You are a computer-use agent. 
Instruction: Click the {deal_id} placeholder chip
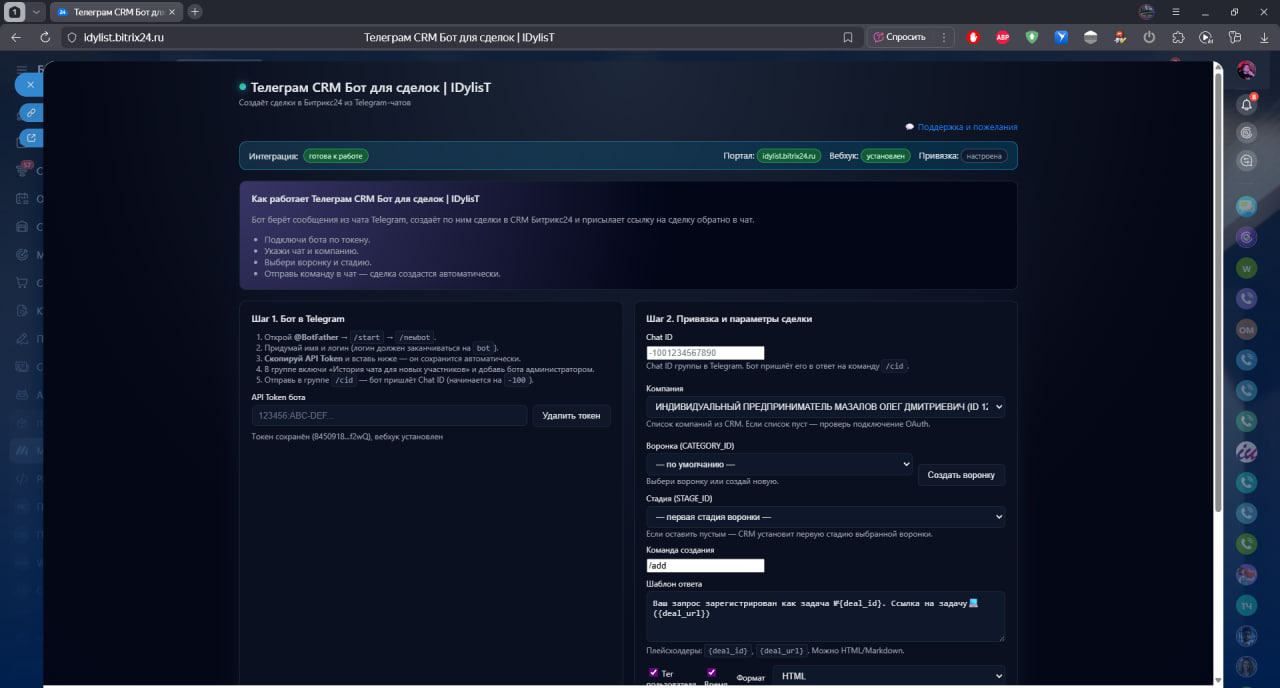[728, 651]
